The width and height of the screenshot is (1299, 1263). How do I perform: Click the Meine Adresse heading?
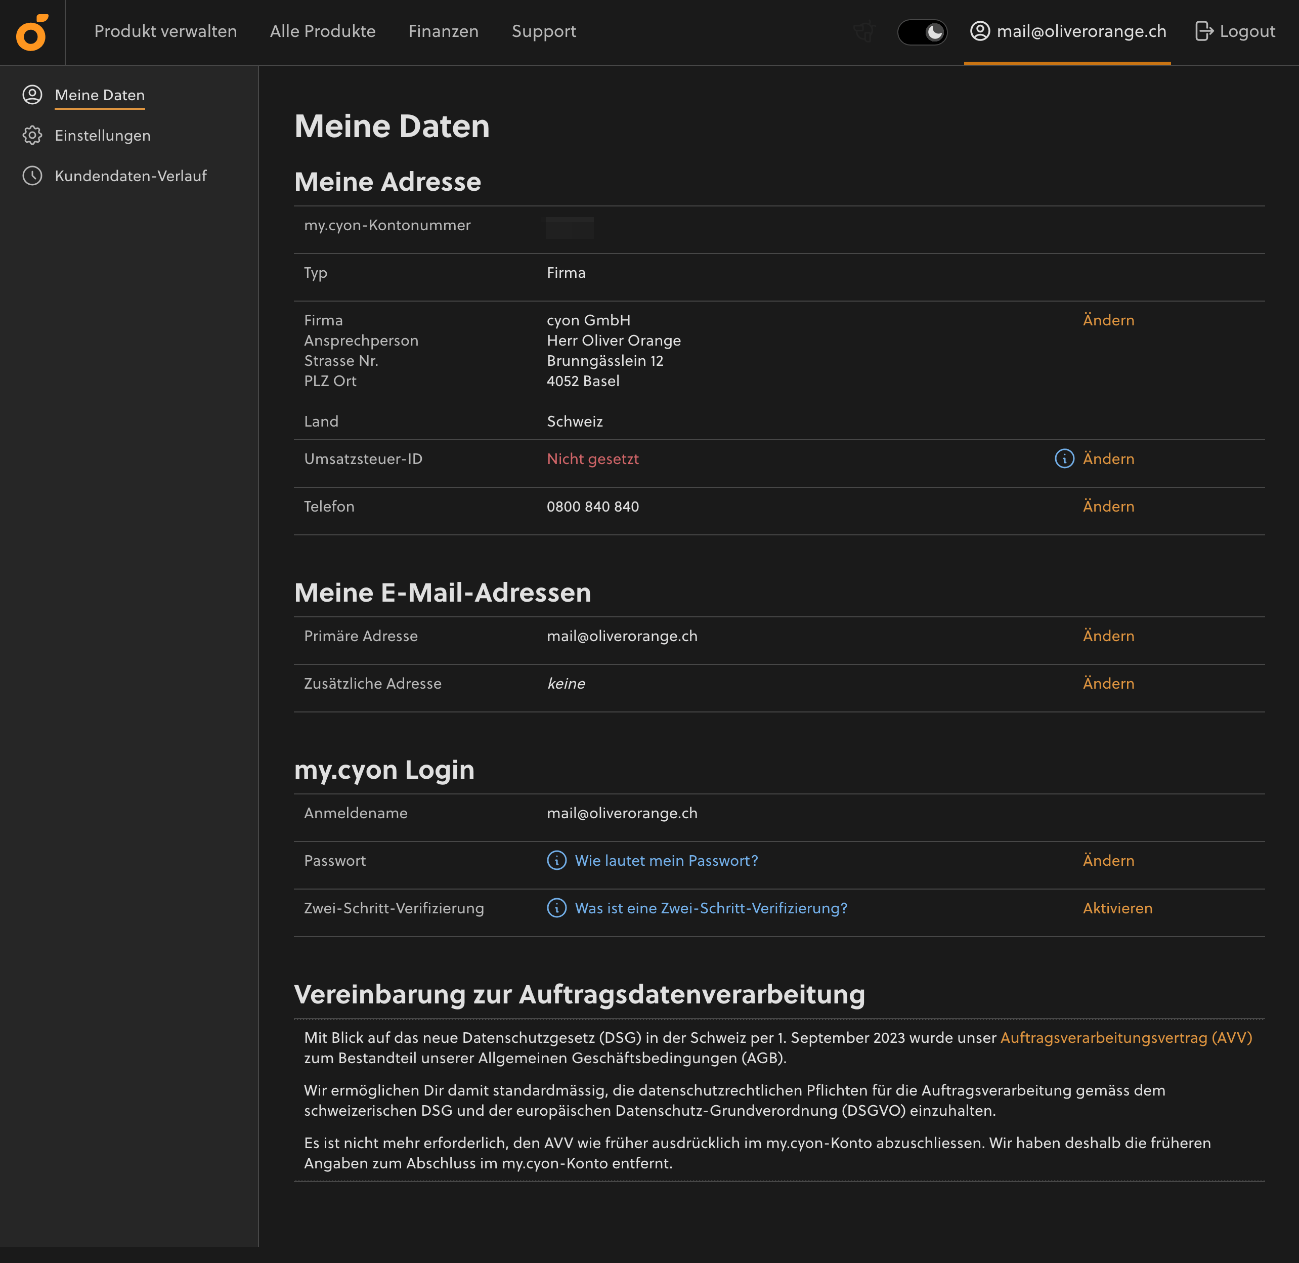coord(388,182)
